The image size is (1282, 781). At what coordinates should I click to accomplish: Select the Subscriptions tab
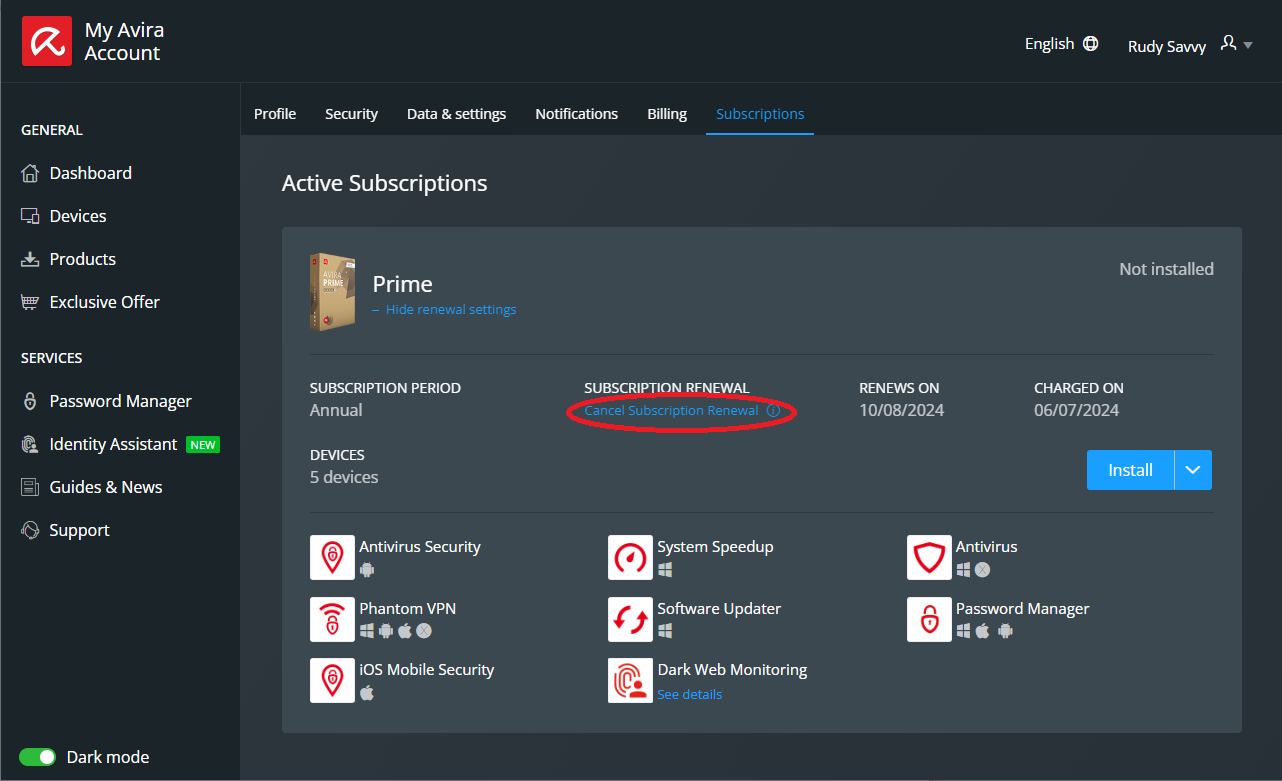point(760,114)
